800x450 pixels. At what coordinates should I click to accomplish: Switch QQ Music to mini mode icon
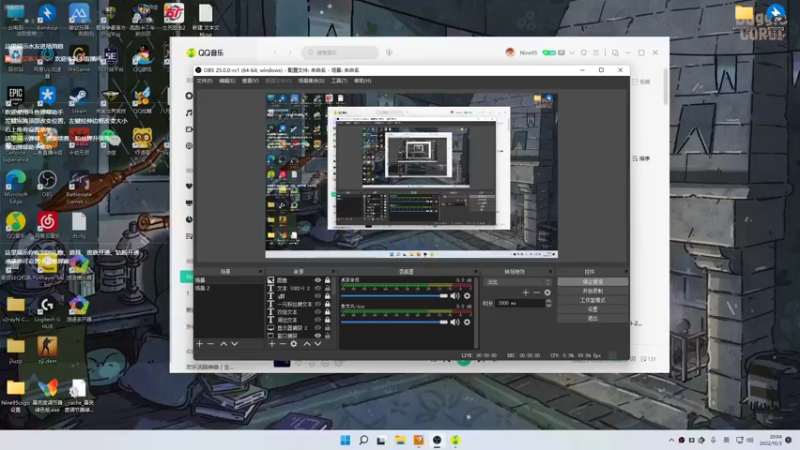coord(615,53)
